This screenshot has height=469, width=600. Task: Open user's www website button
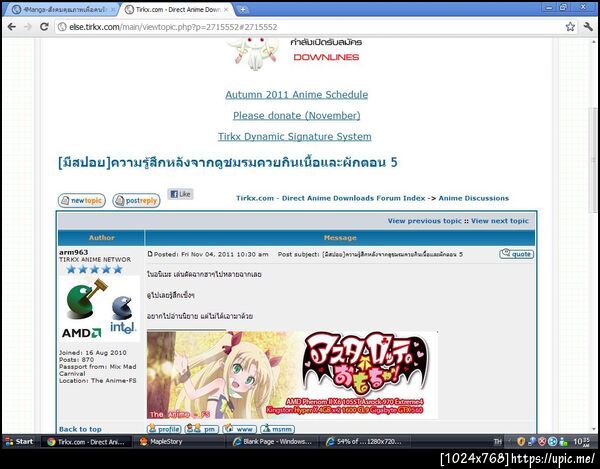pos(240,429)
